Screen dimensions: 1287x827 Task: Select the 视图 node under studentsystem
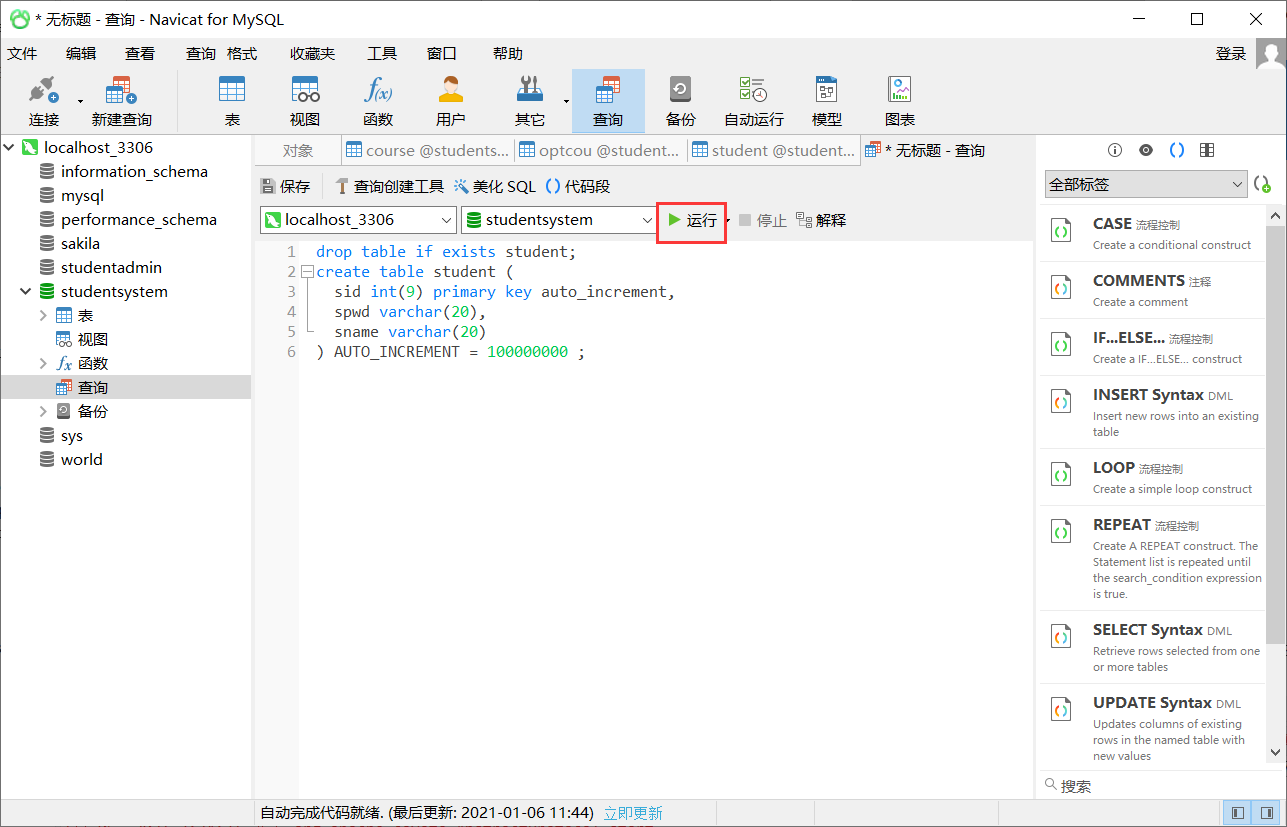click(93, 340)
